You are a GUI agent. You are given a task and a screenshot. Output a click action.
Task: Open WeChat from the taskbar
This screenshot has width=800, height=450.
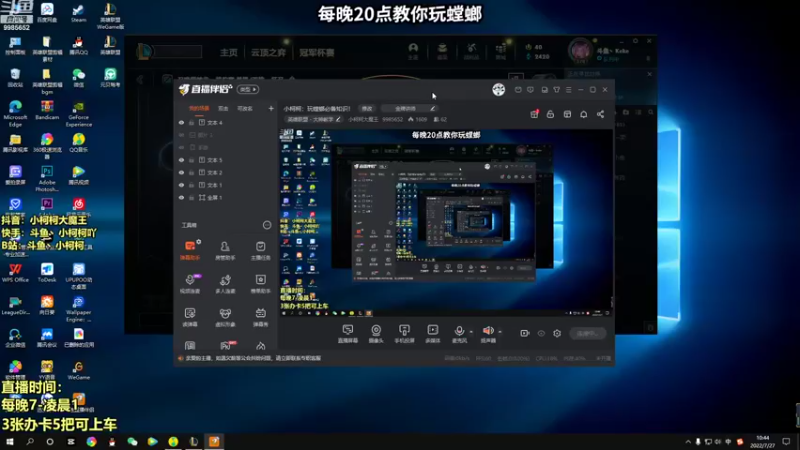pyautogui.click(x=132, y=441)
